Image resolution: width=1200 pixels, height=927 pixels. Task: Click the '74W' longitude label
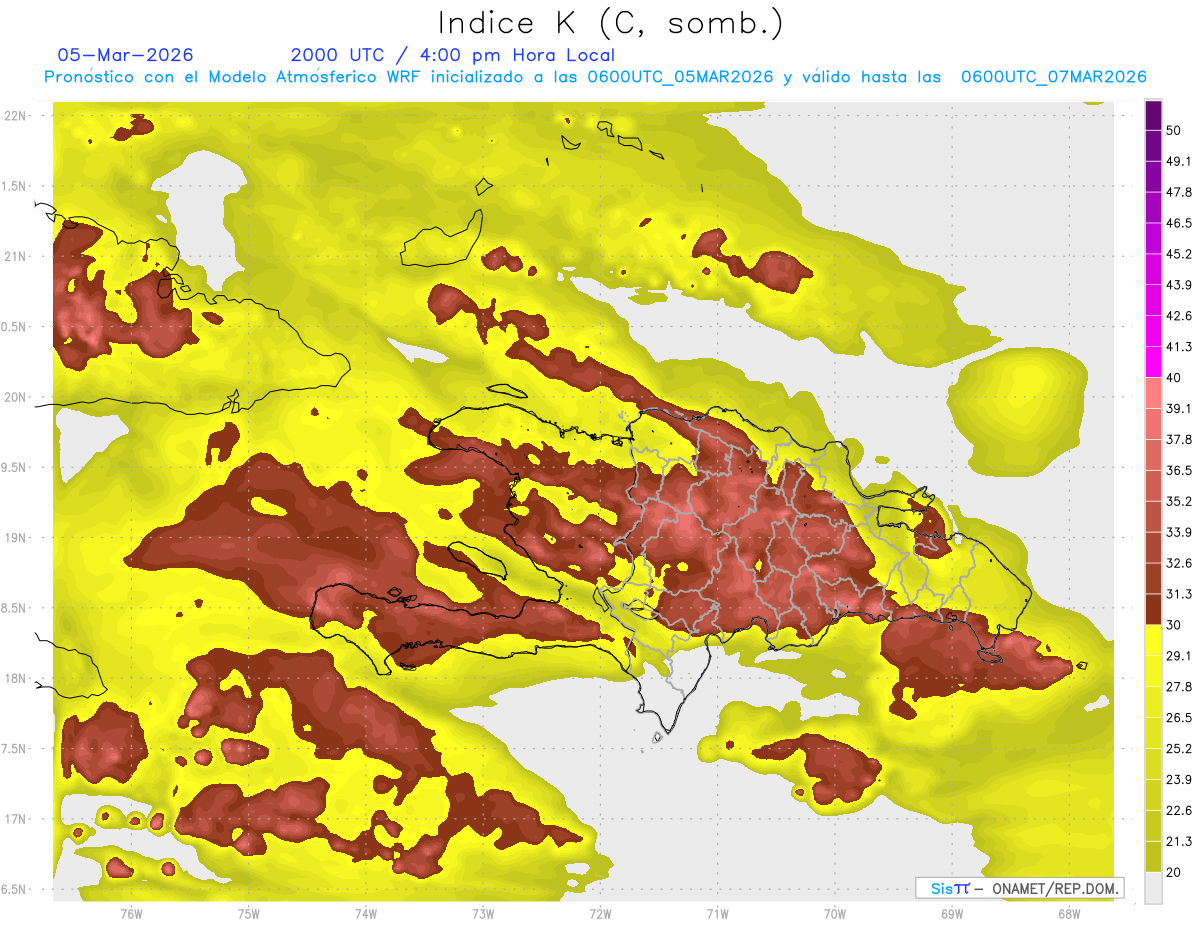coord(366,913)
